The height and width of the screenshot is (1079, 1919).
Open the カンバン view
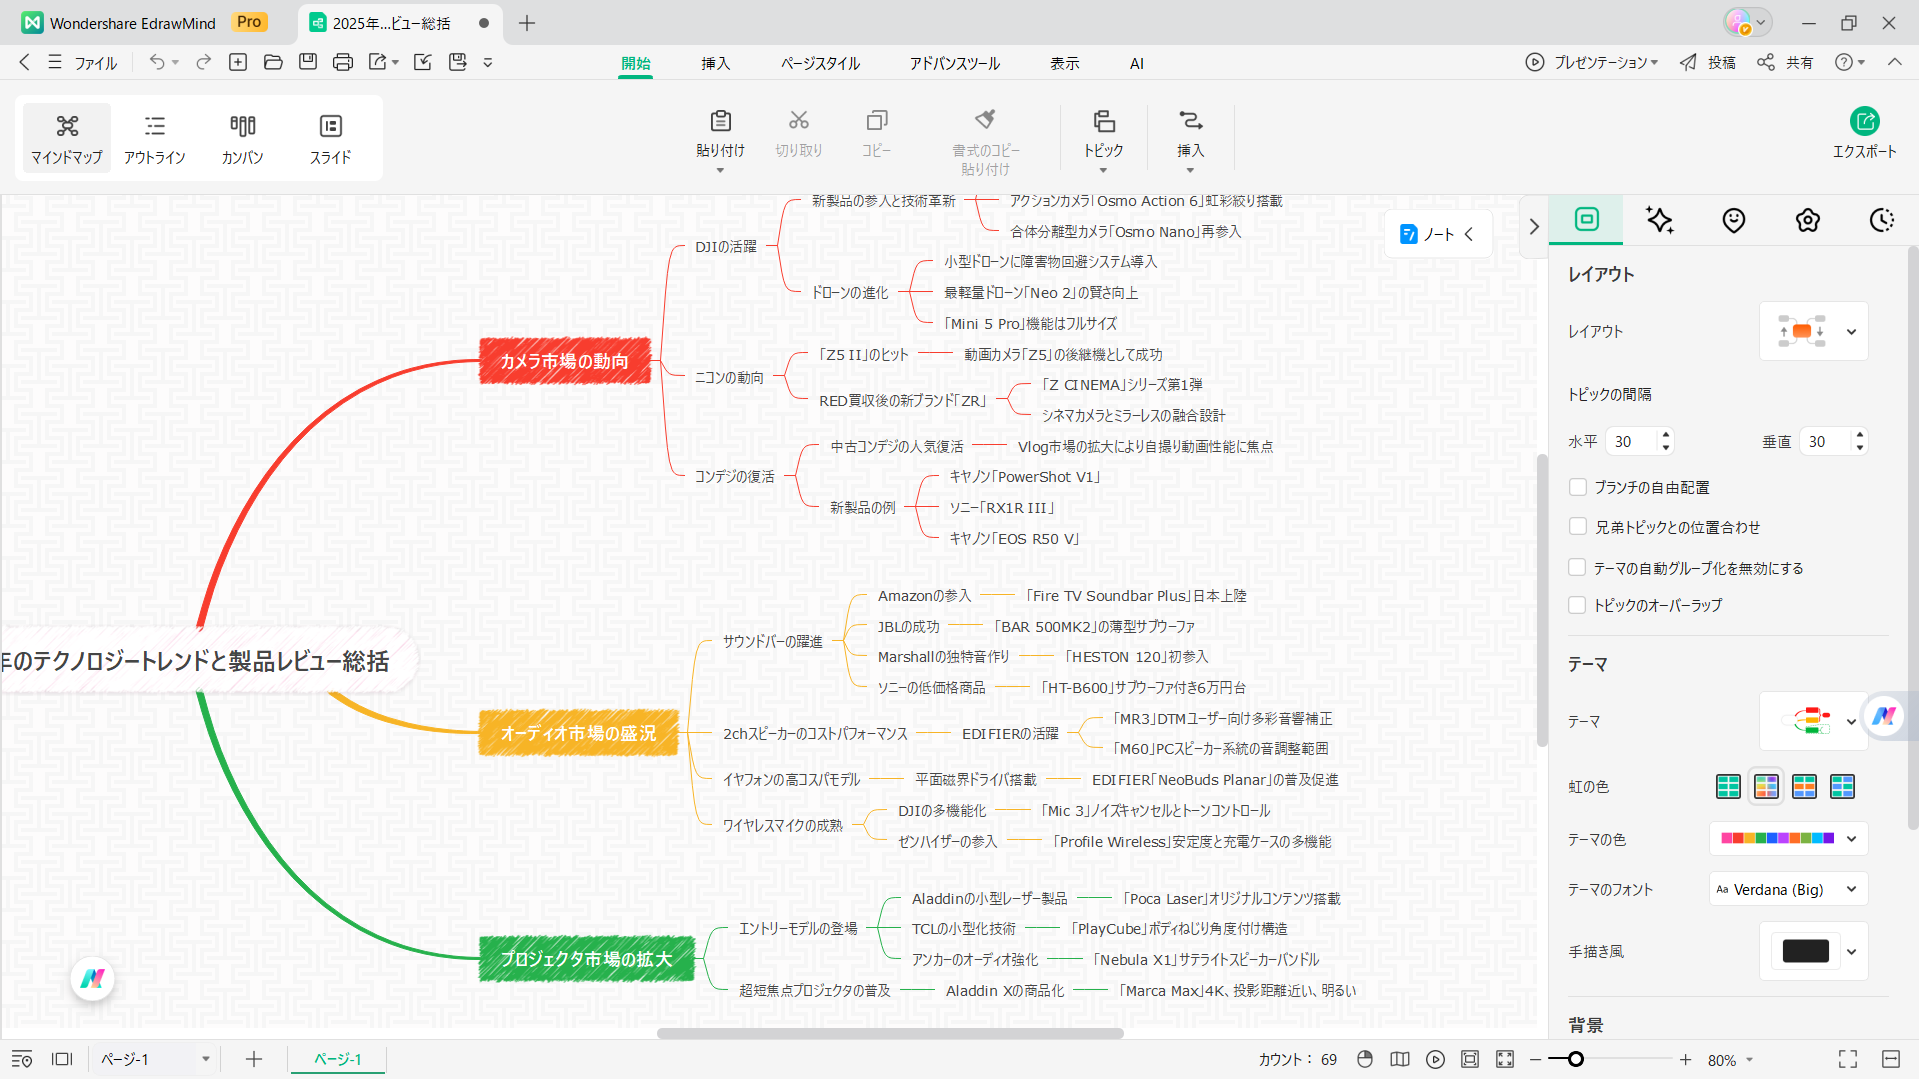point(242,138)
